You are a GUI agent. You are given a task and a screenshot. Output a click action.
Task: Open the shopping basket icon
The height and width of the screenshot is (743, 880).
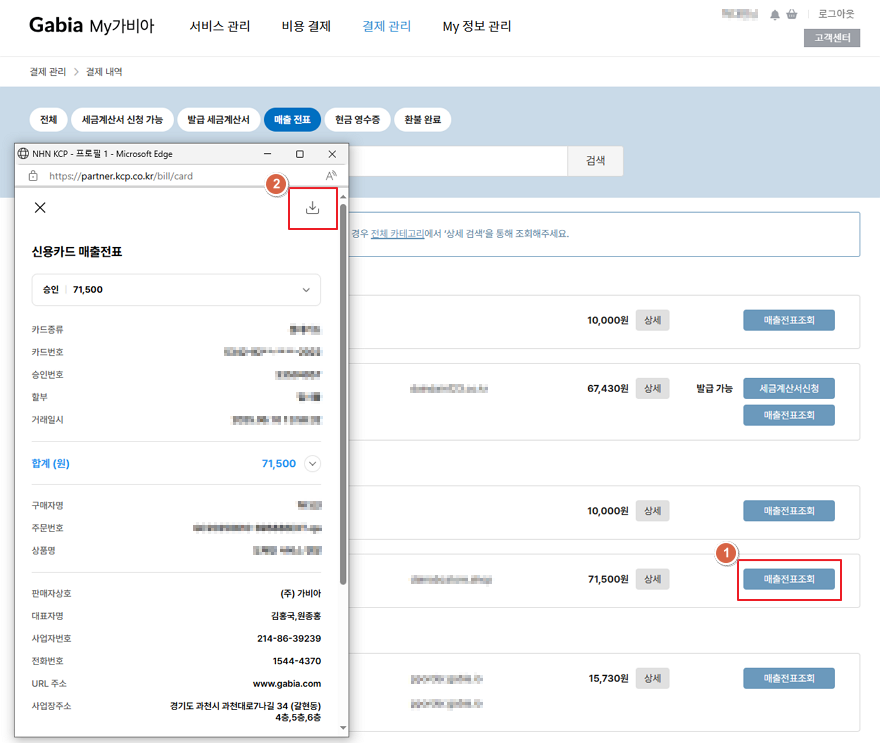click(x=791, y=15)
